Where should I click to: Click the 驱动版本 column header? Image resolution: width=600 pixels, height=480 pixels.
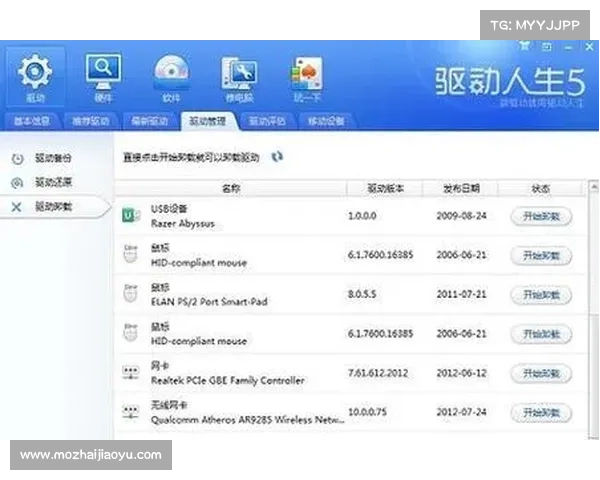tap(385, 188)
